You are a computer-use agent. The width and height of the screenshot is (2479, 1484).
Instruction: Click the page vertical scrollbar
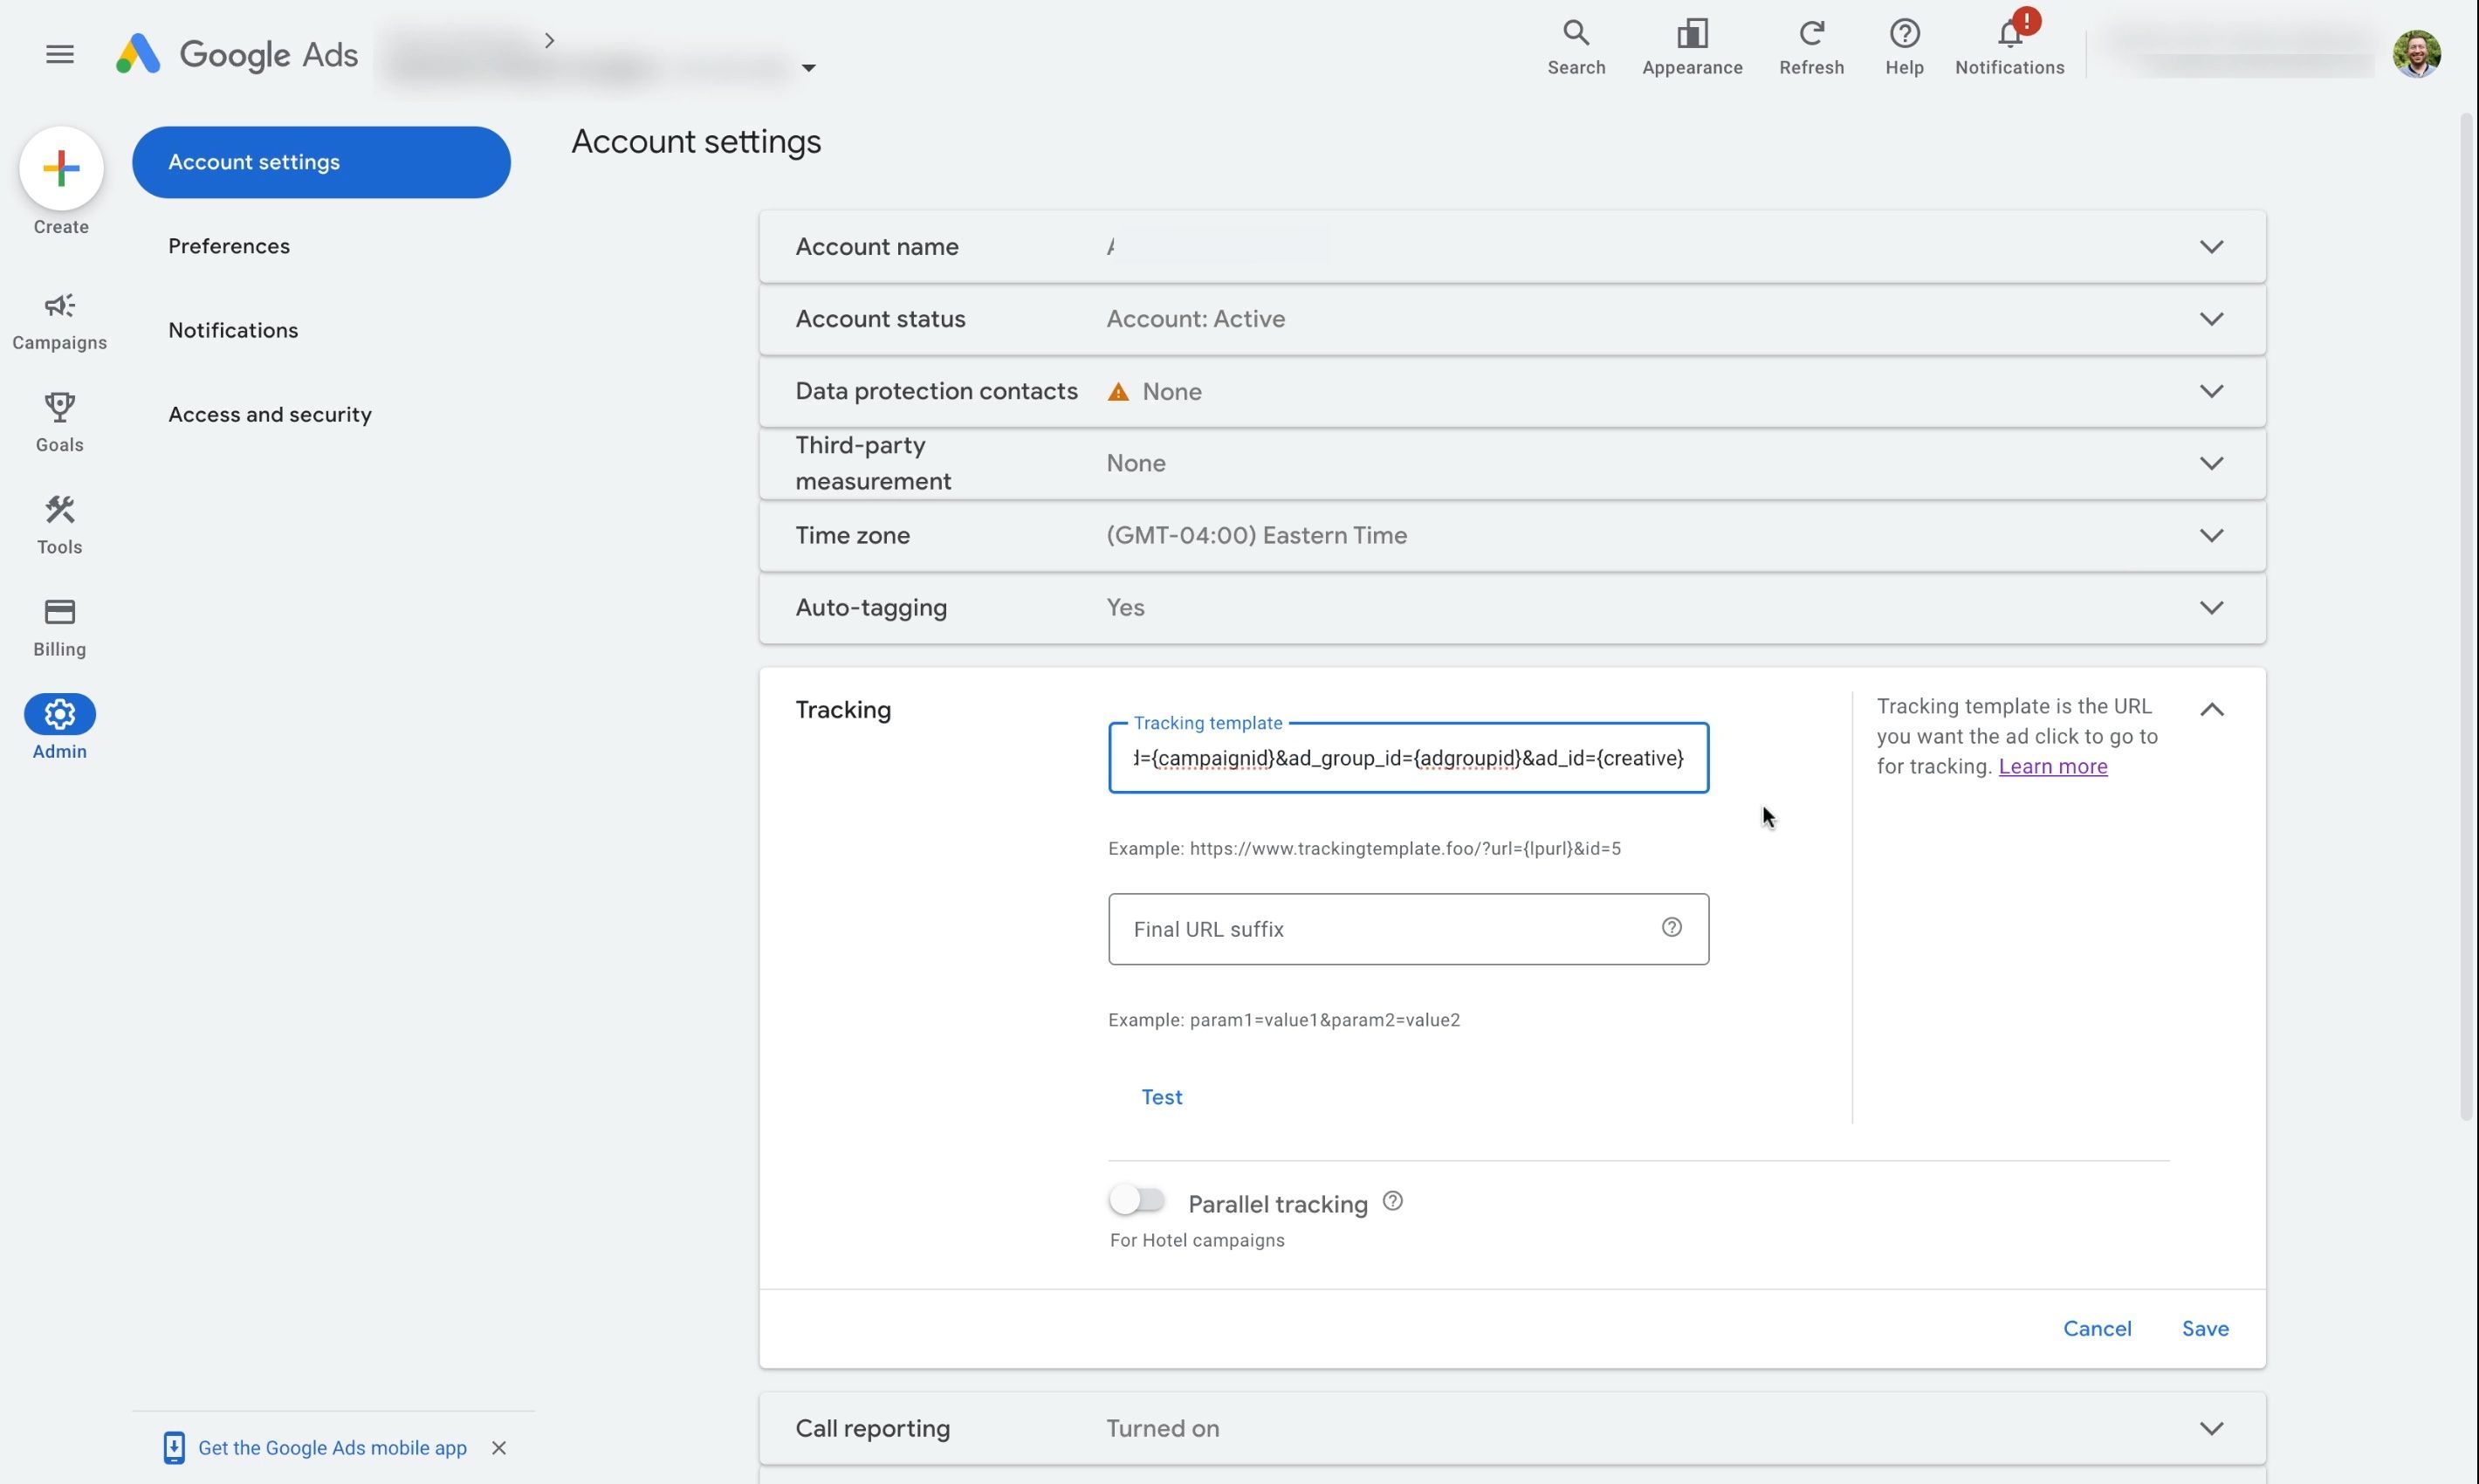click(x=2467, y=615)
